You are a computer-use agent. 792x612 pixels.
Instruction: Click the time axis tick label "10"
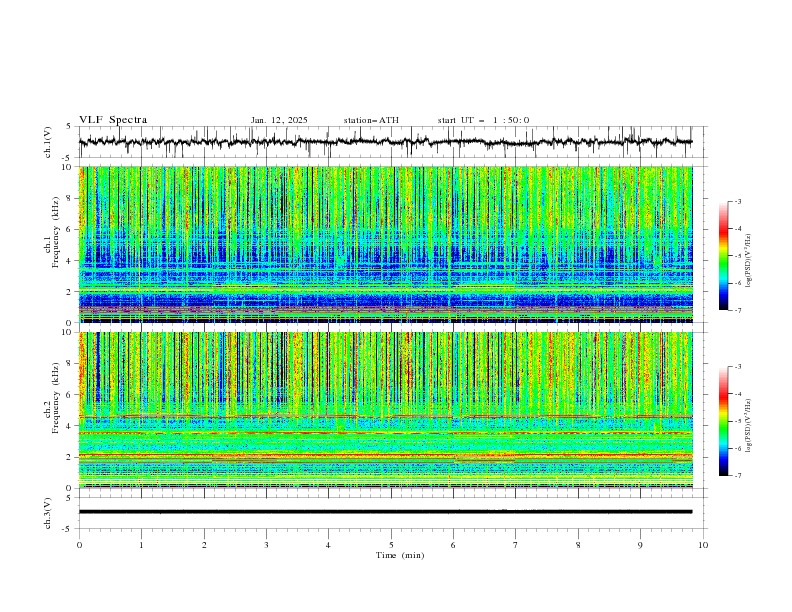pos(703,545)
